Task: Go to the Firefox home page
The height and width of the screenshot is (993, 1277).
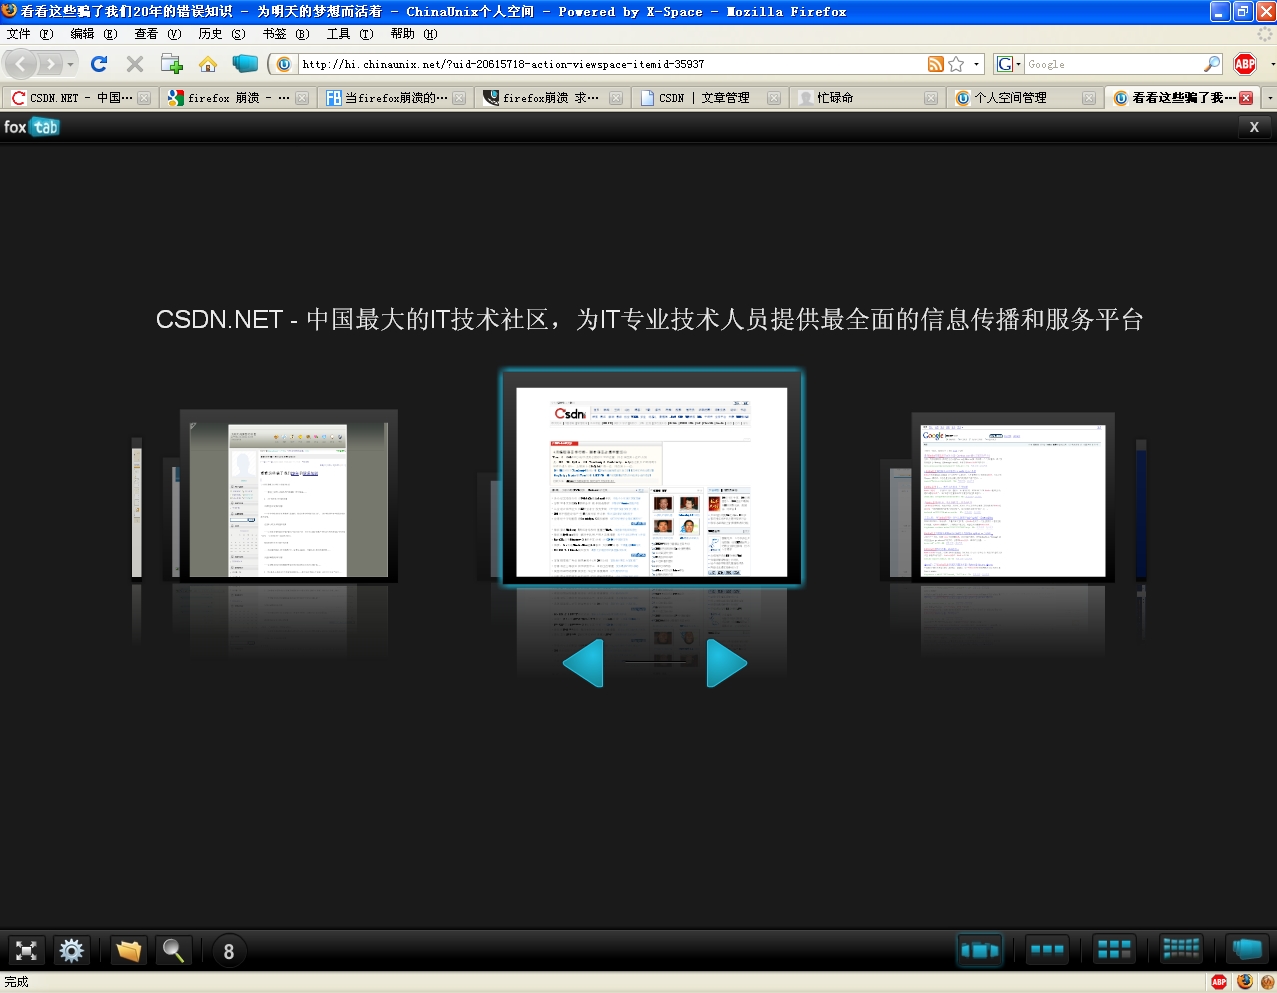Action: [x=208, y=64]
